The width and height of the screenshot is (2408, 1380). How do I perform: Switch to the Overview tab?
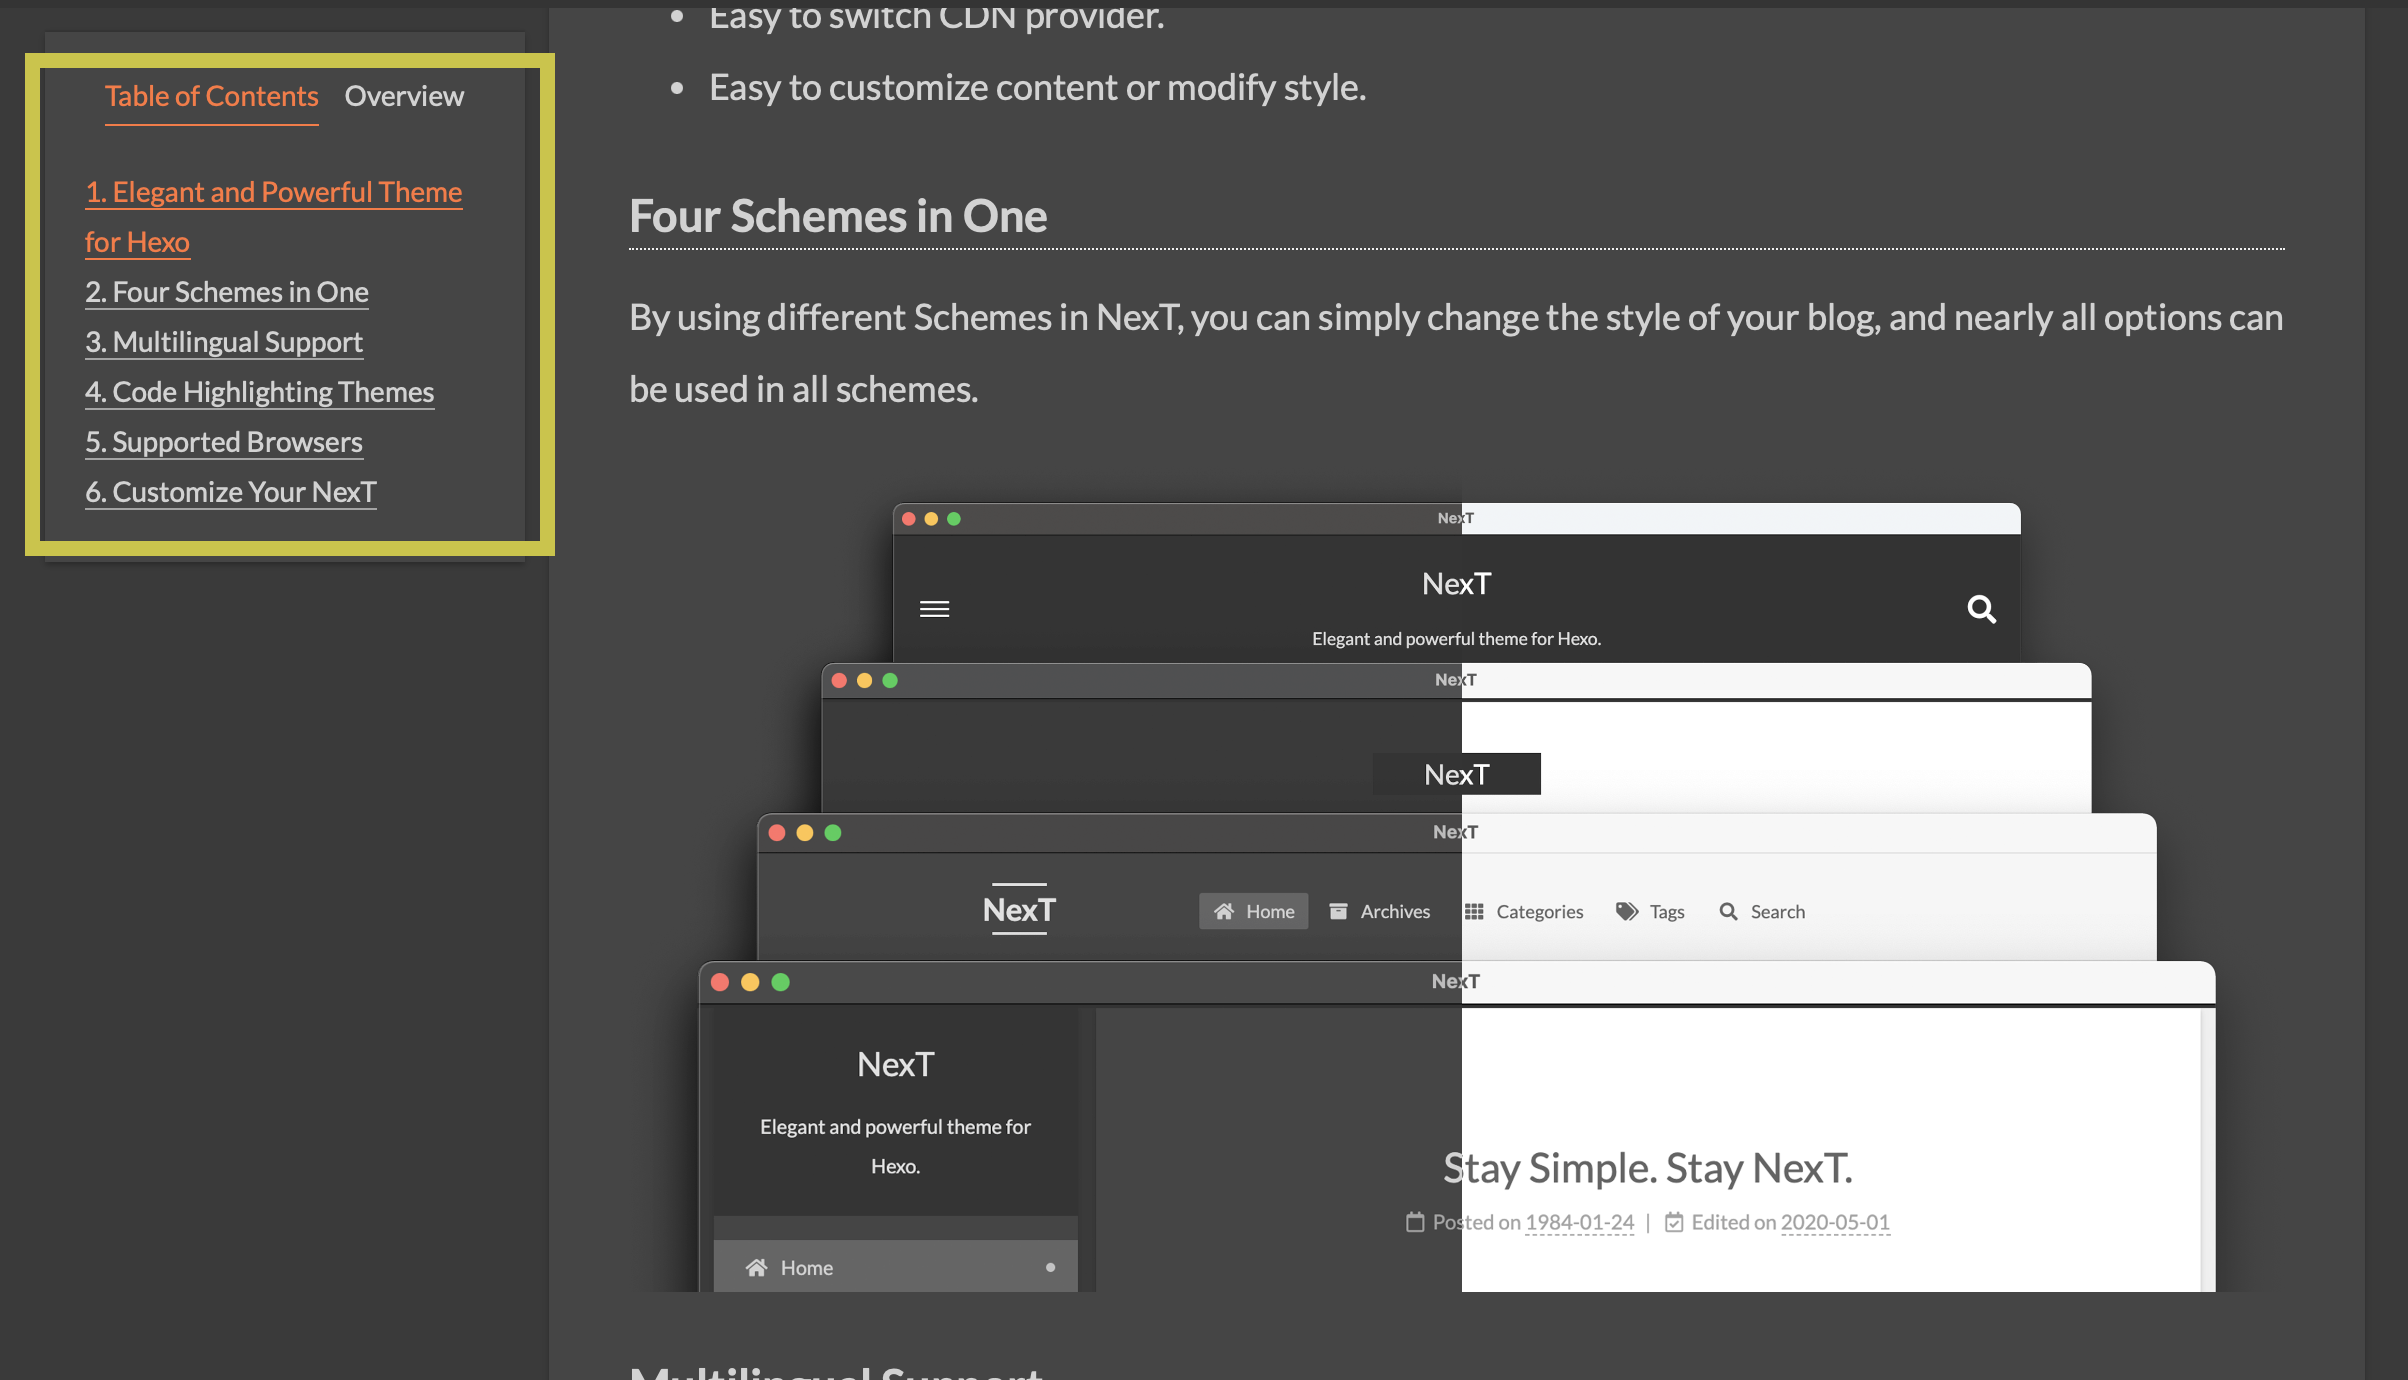point(404,96)
